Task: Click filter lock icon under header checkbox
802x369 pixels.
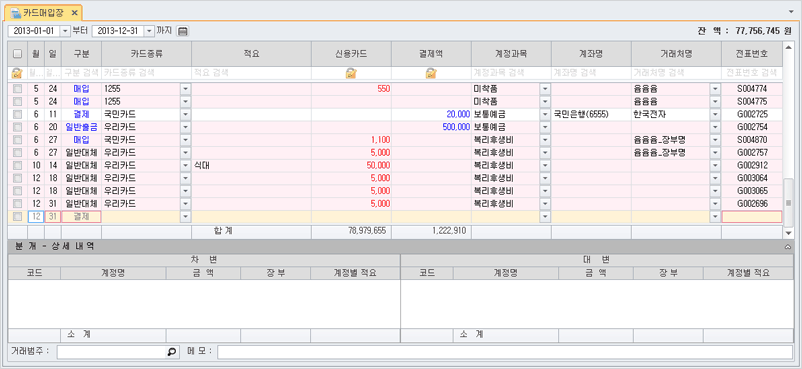Action: [x=17, y=73]
